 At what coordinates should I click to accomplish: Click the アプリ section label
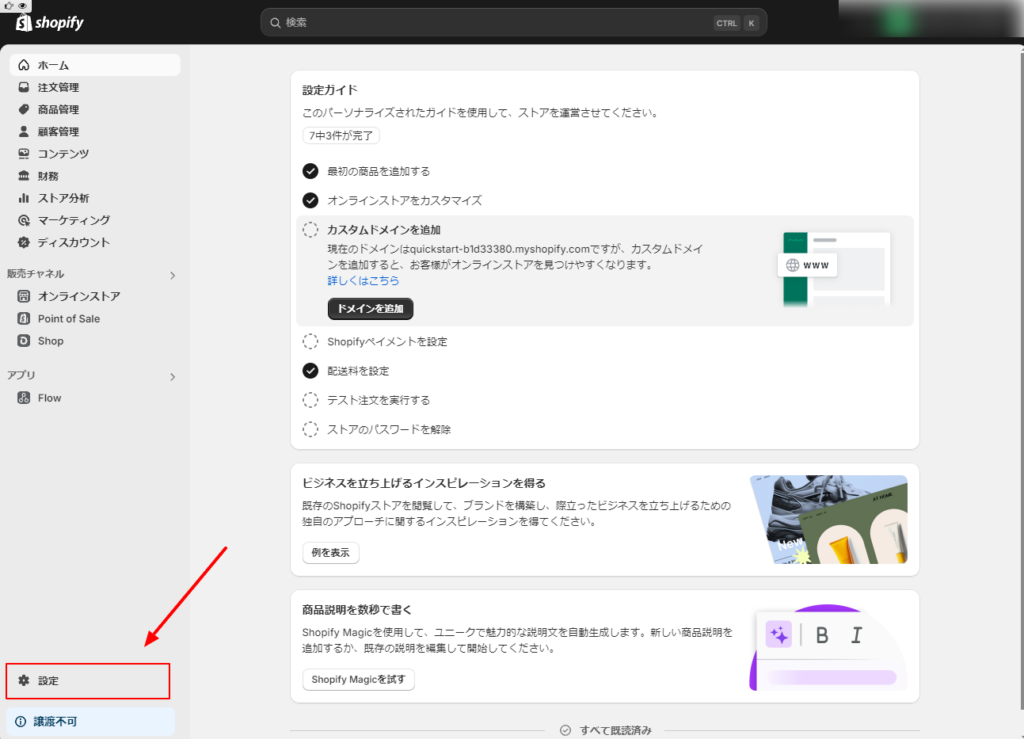(x=21, y=375)
